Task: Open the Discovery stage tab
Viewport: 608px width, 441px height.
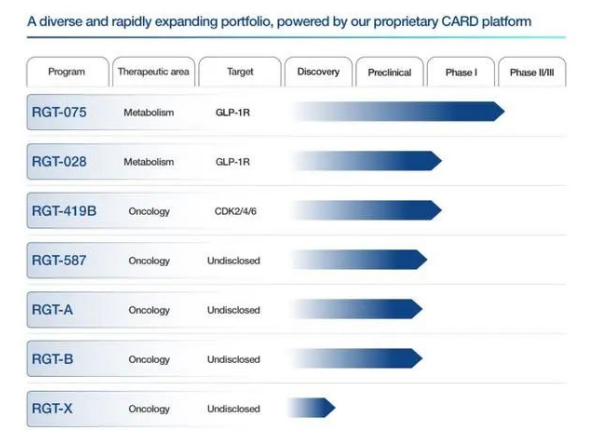Action: [319, 72]
